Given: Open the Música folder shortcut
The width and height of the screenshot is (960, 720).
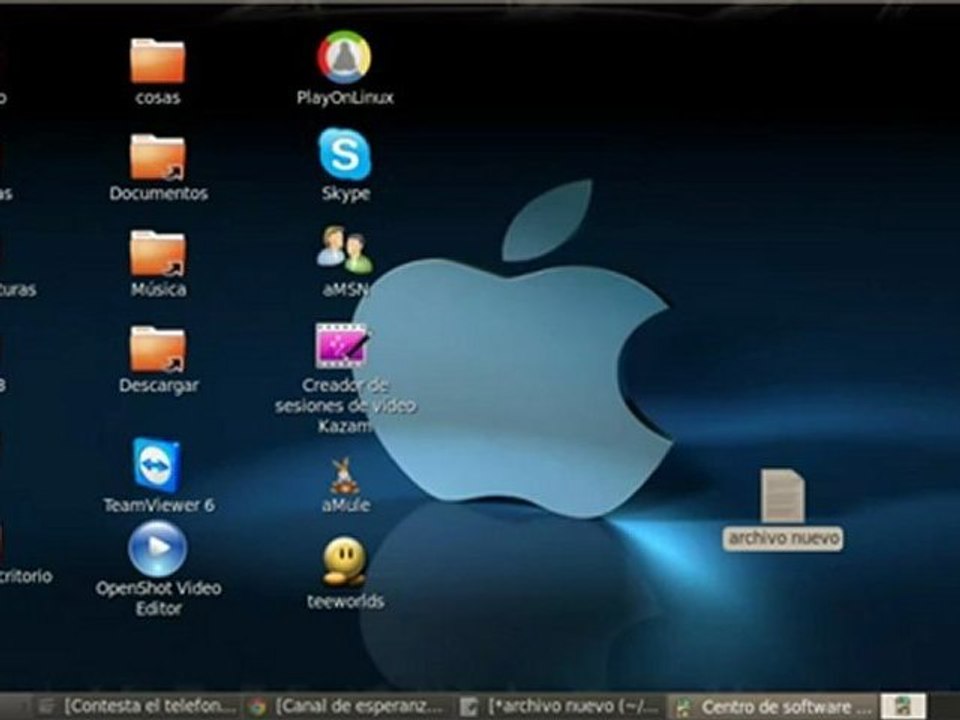Looking at the screenshot, I should point(157,253).
